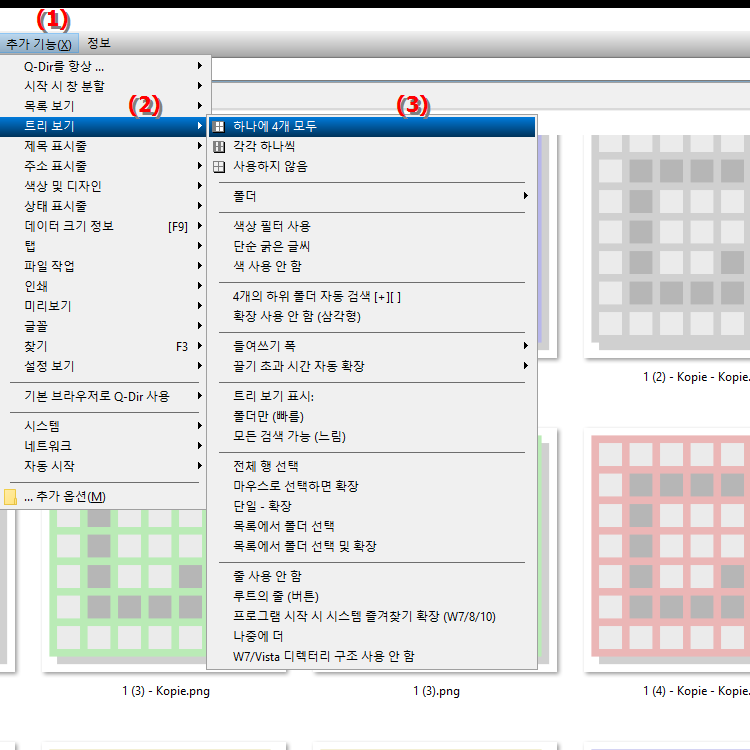Open the 네트워크 submenu
The image size is (750, 750).
(103, 446)
